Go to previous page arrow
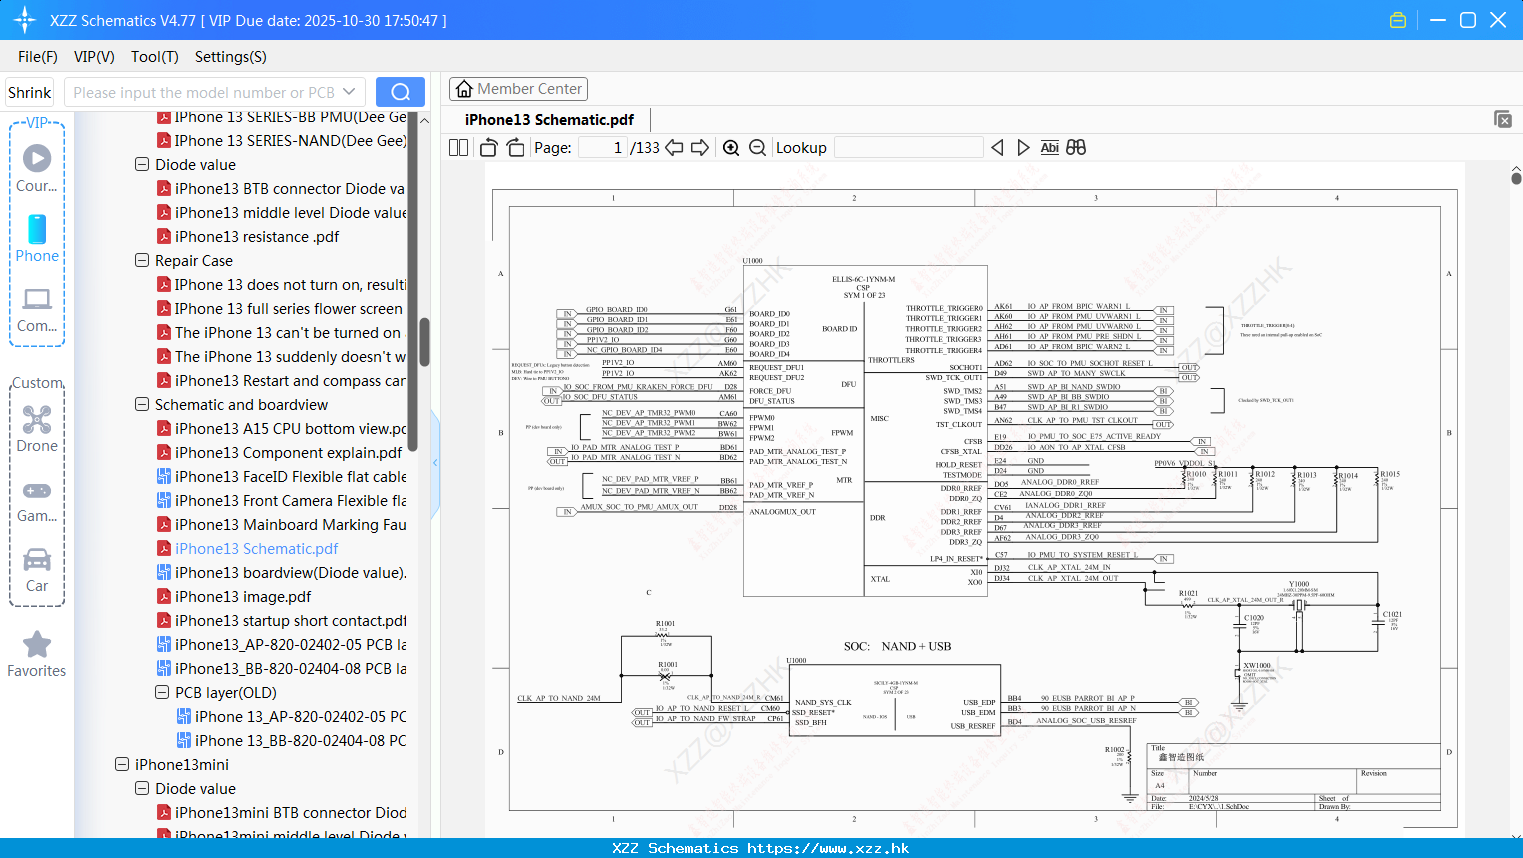Viewport: 1523px width, 858px height. tap(674, 148)
